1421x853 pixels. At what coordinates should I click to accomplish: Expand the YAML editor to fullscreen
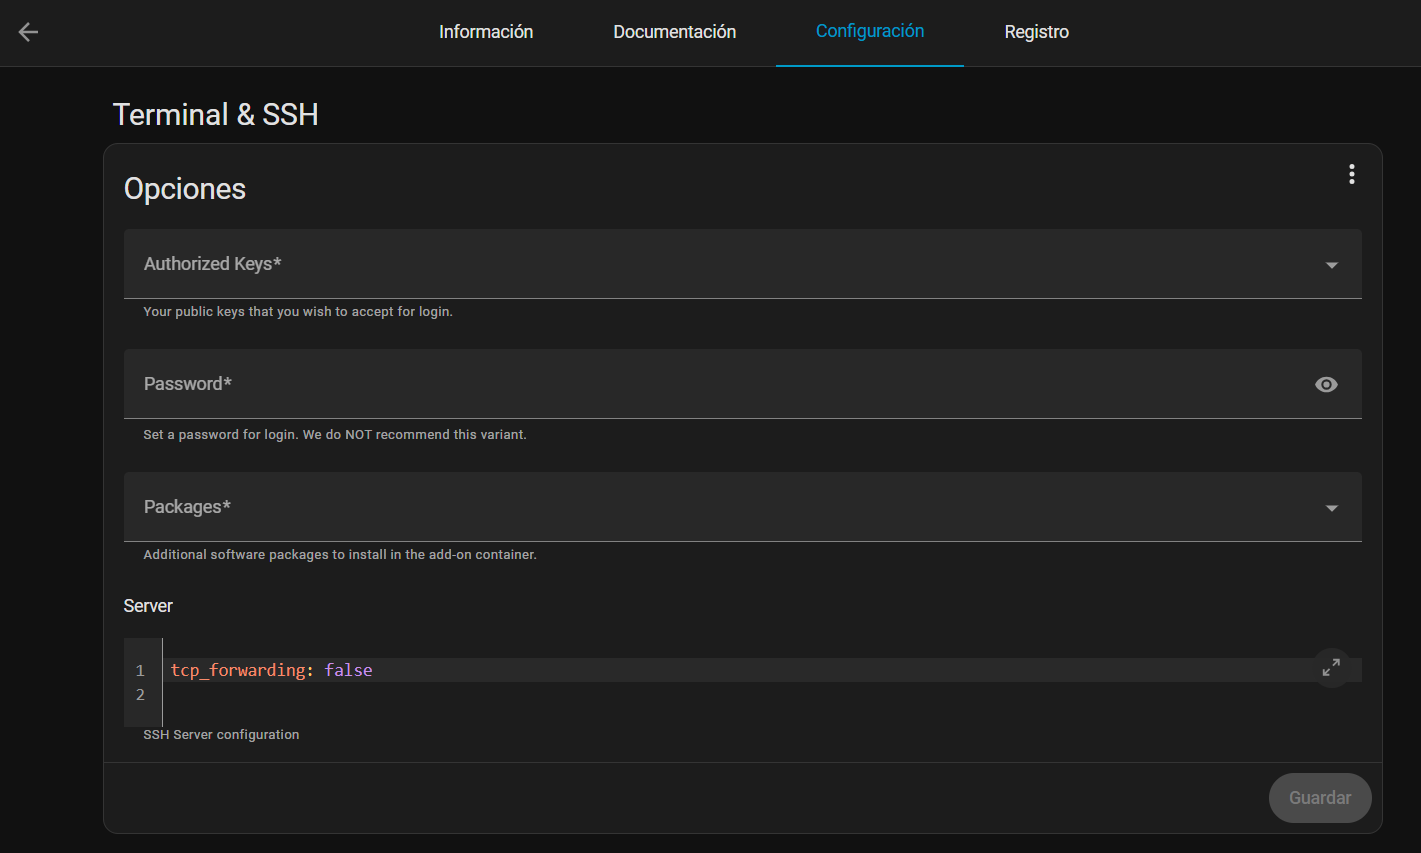click(x=1330, y=667)
